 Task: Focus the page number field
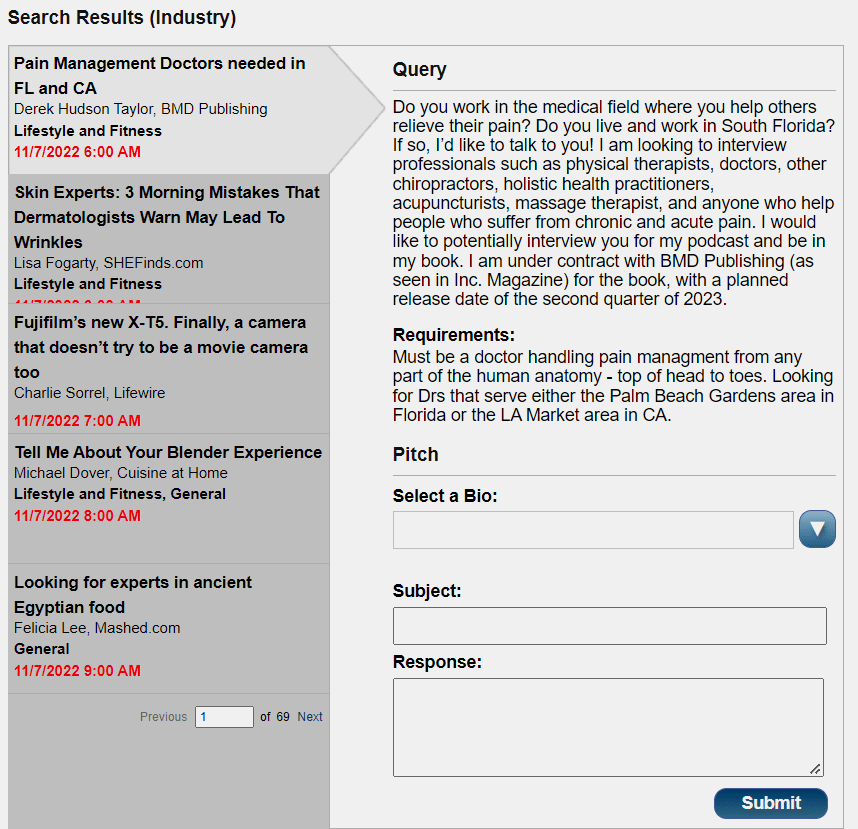224,717
